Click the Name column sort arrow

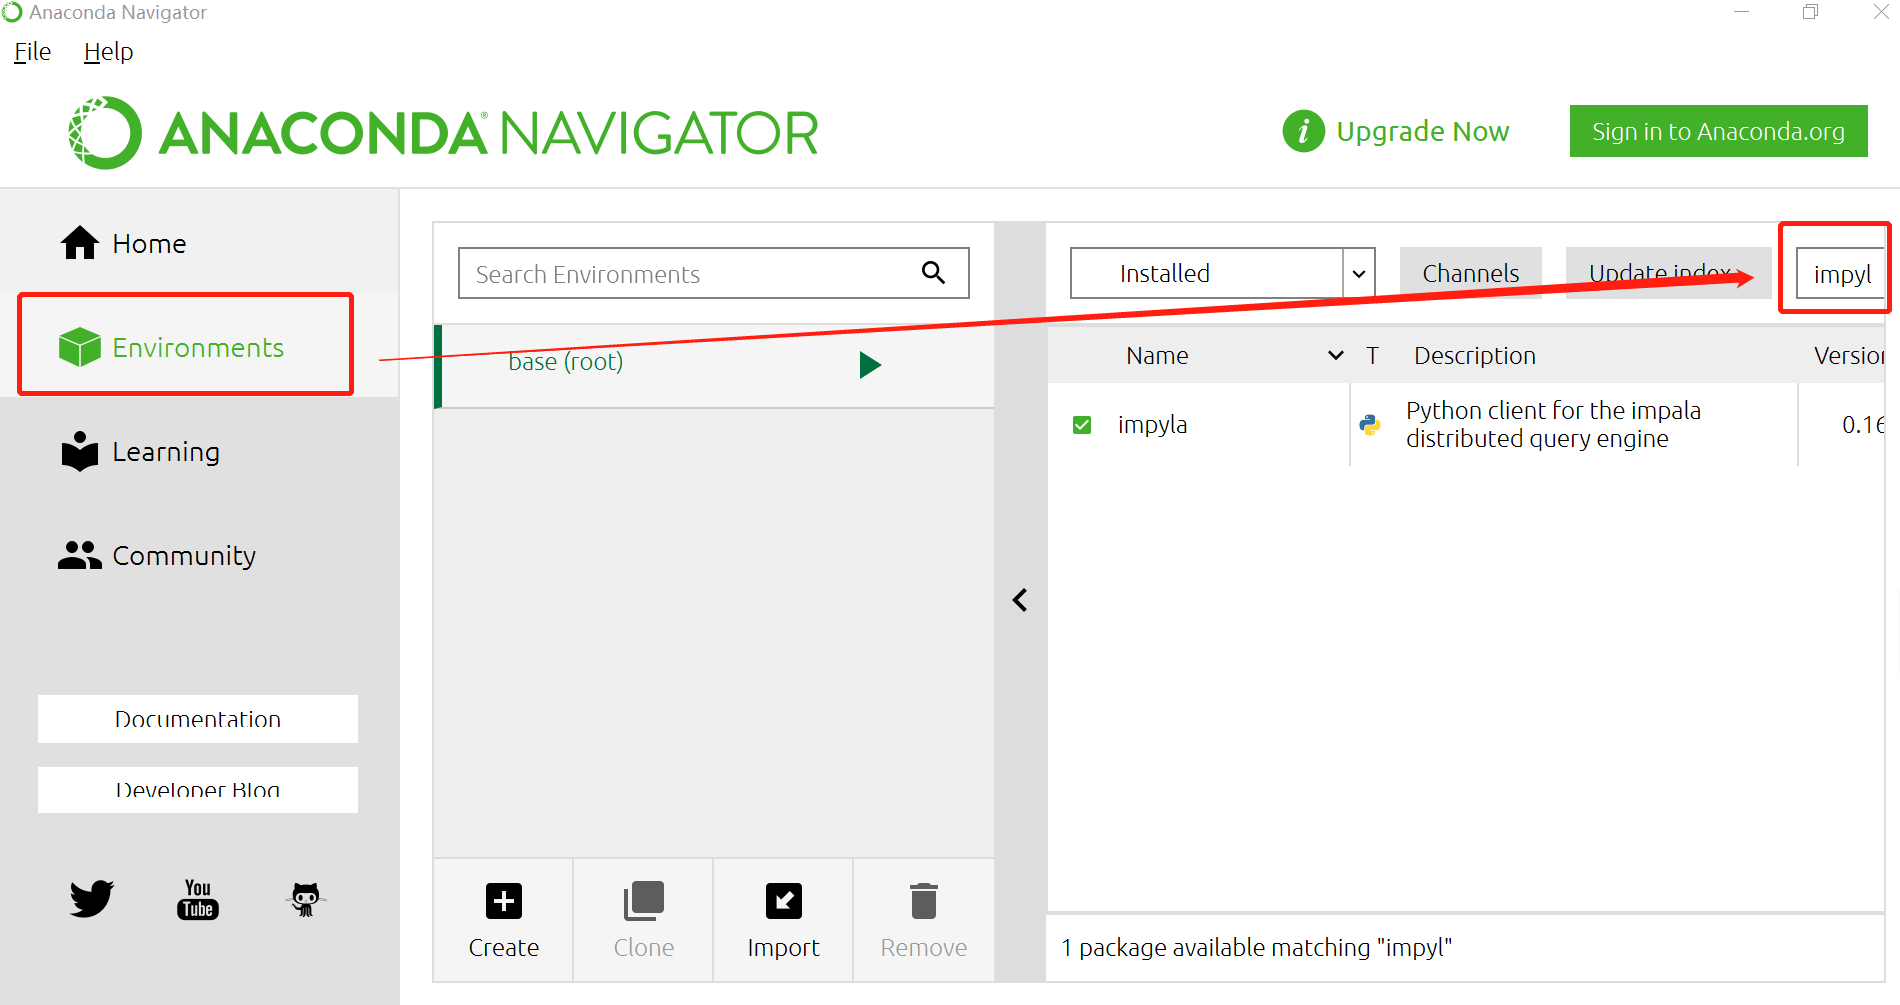point(1336,355)
